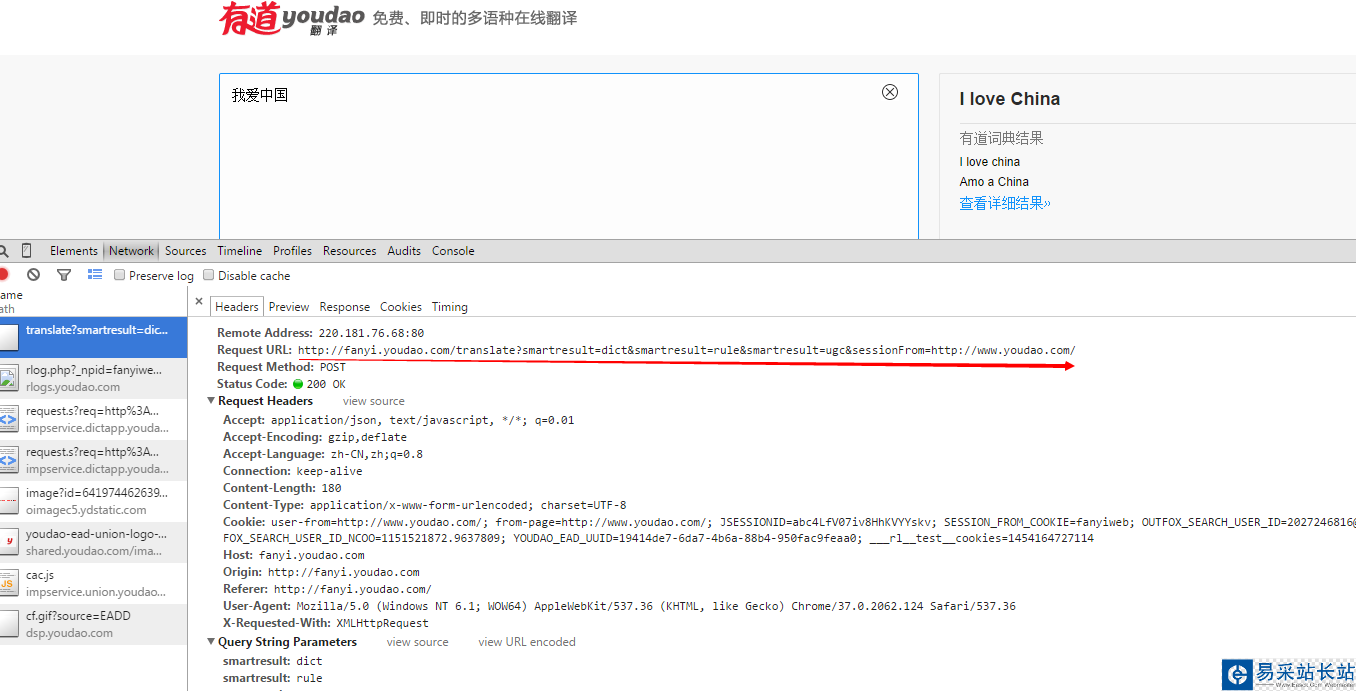
Task: Select the image?id=641974462639 request row
Action: [93, 502]
